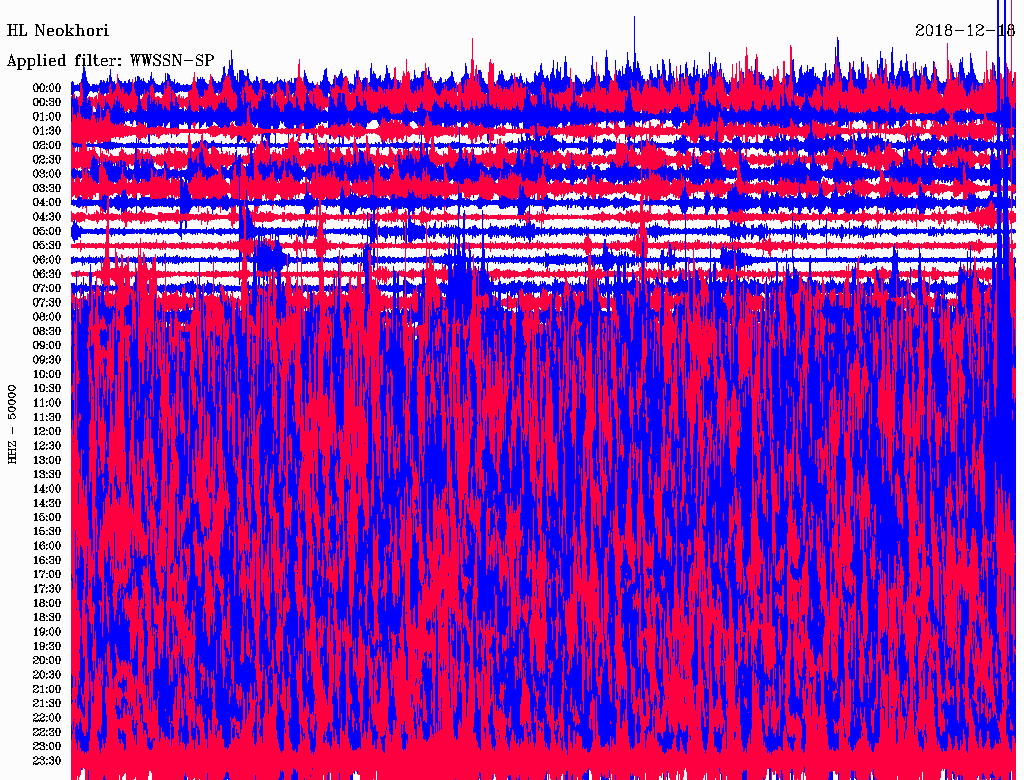This screenshot has height=780, width=1024.
Task: Select the 22:30 time label
Action: tap(47, 732)
